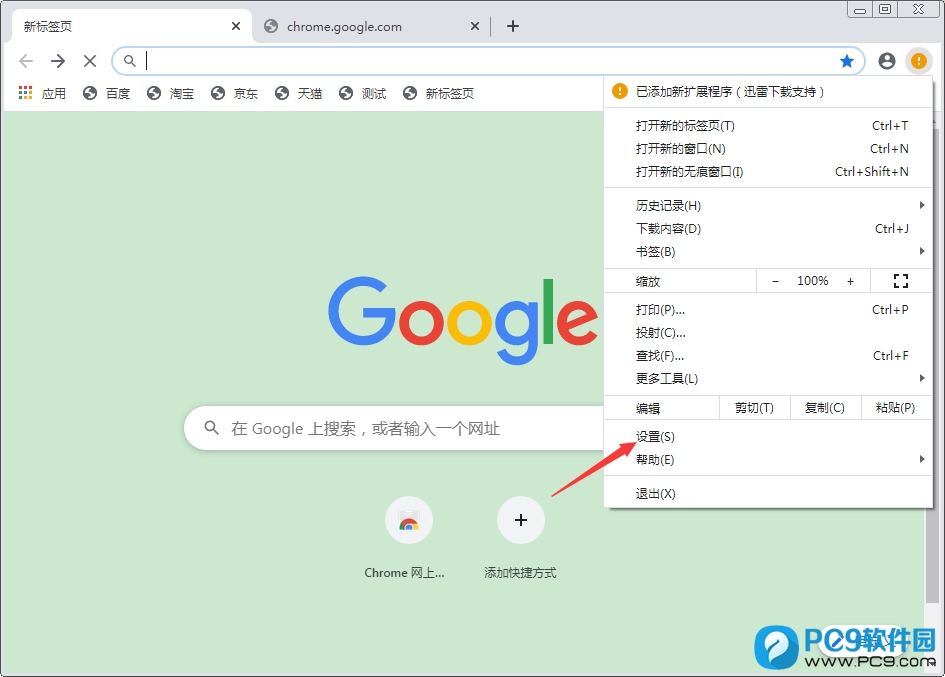This screenshot has width=945, height=677.
Task: Click the 粘贴(P) button
Action: 895,408
